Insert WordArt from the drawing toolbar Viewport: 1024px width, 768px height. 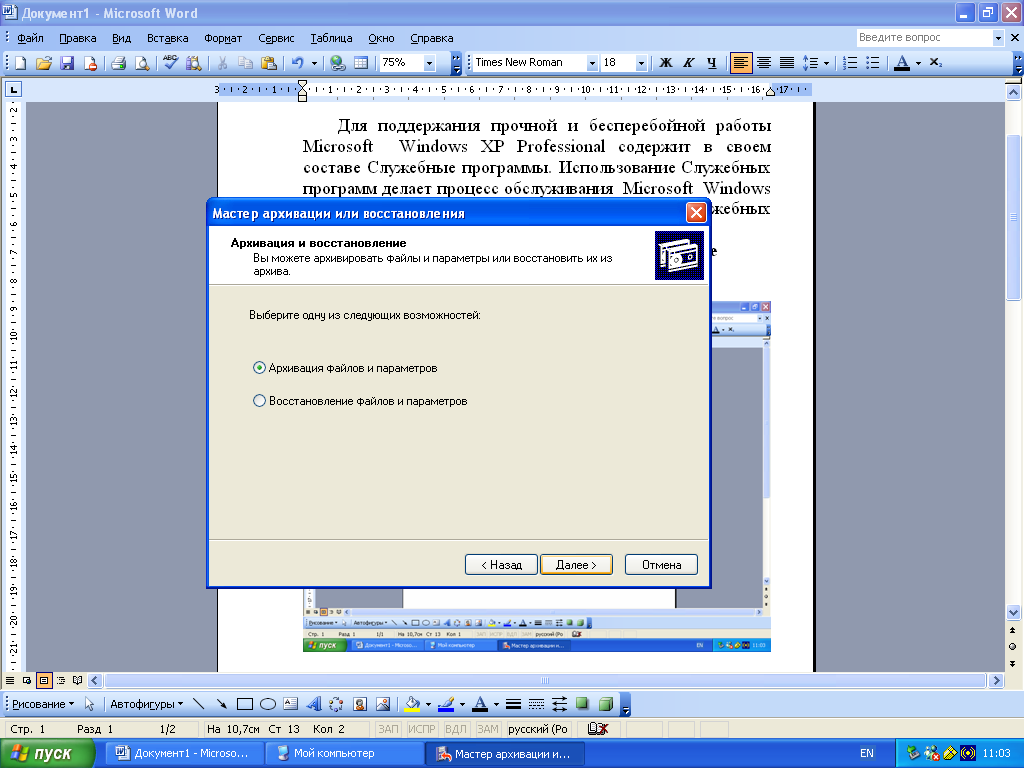[x=314, y=704]
